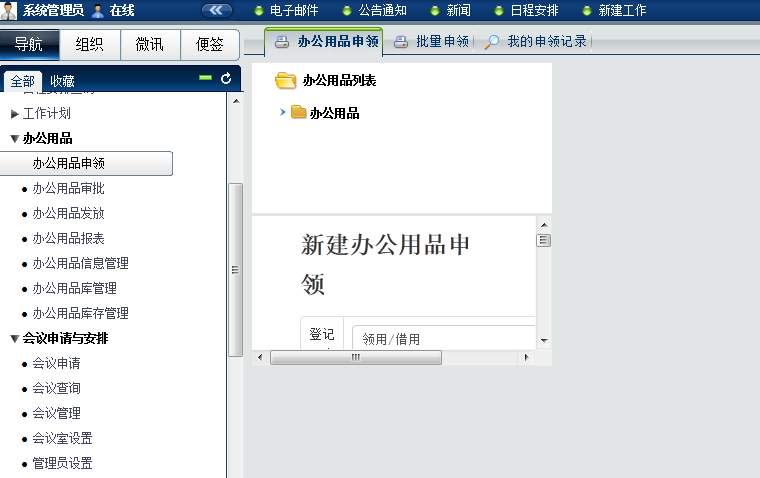Open 办公用品发放 in the sidebar
The height and width of the screenshot is (478, 760).
(x=68, y=213)
